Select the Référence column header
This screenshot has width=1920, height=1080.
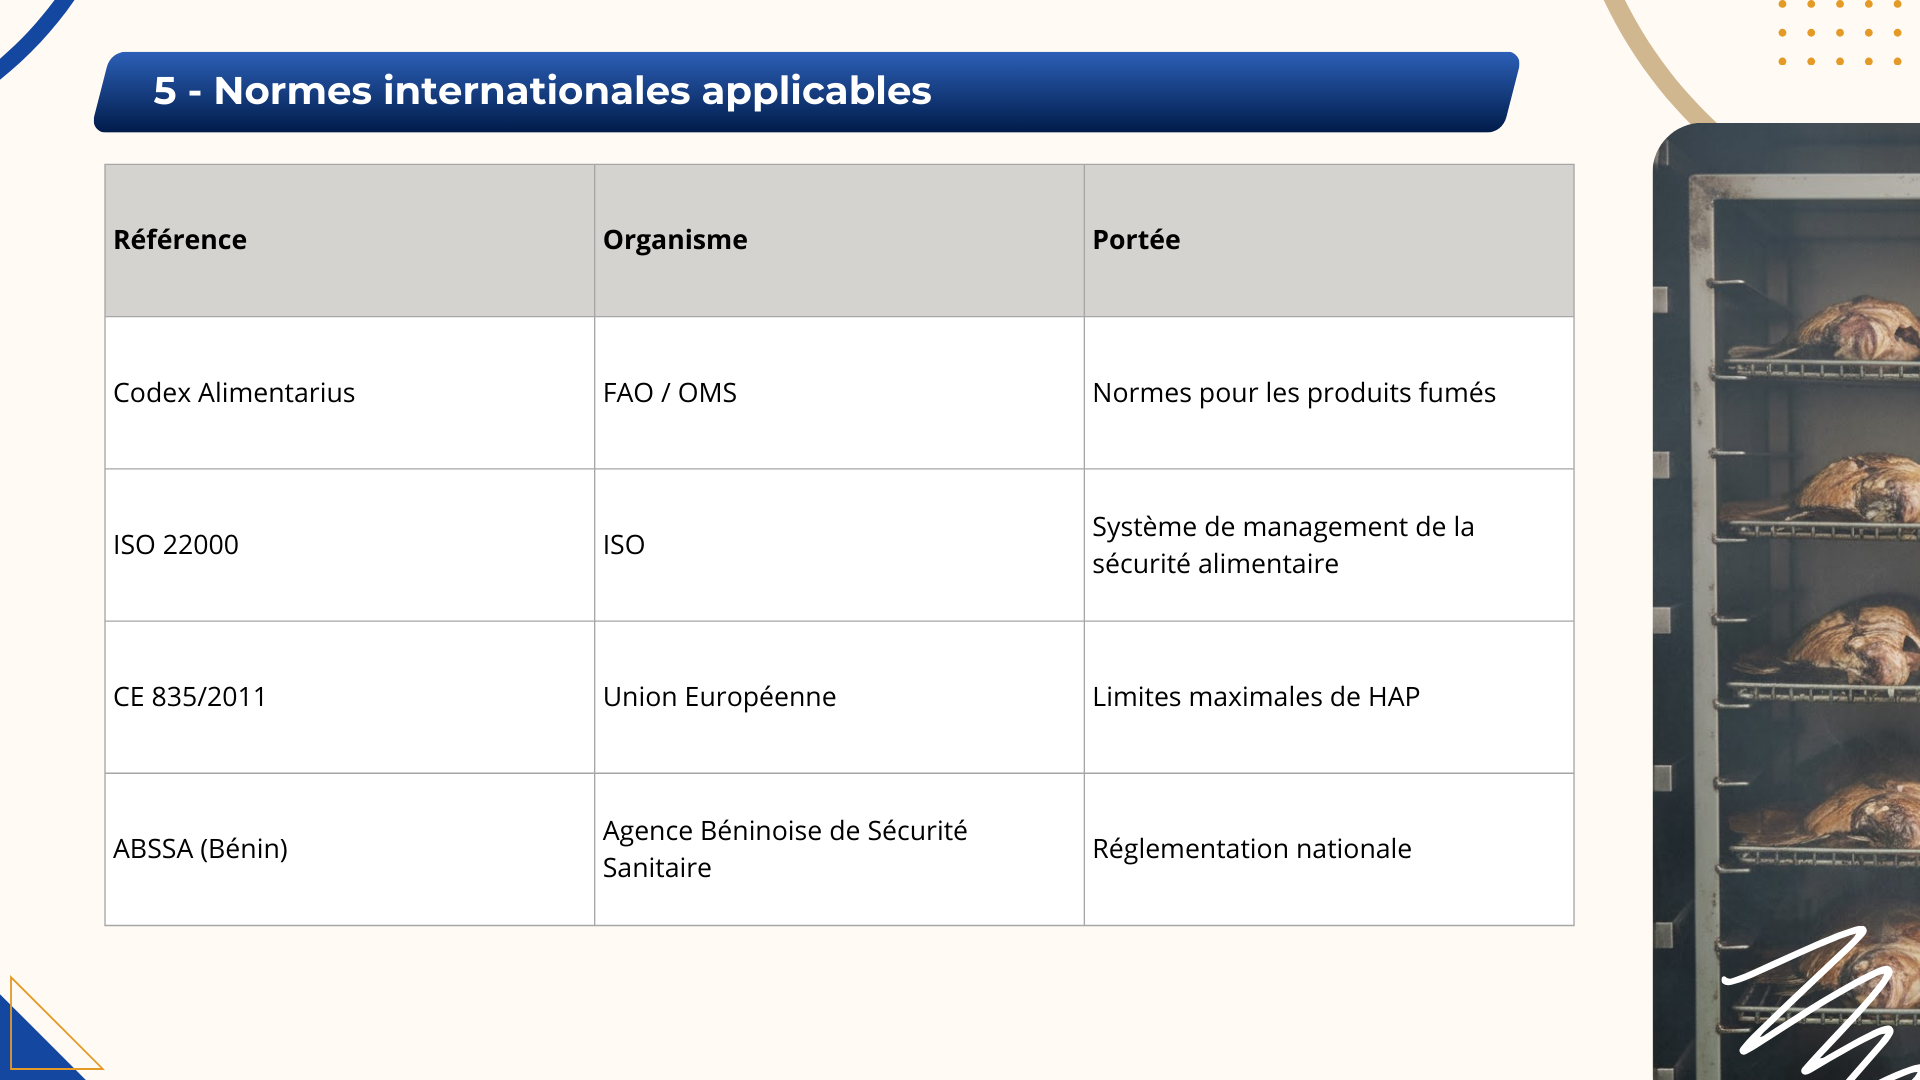click(x=350, y=240)
